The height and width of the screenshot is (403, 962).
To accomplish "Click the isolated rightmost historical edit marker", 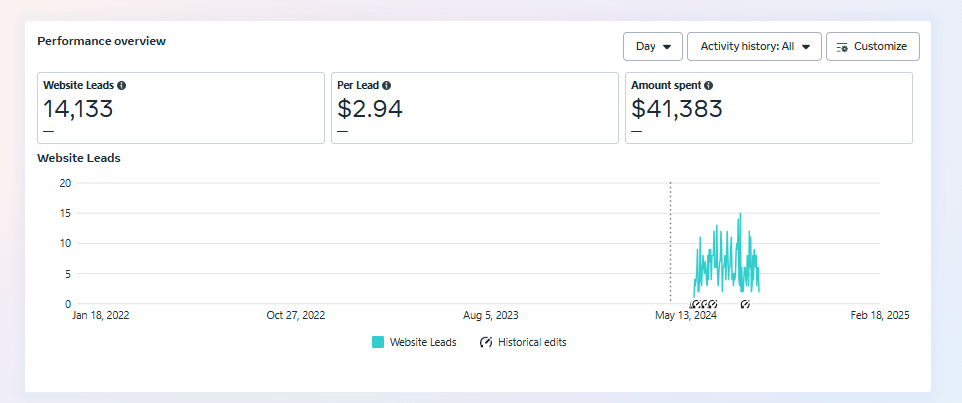I will (745, 304).
